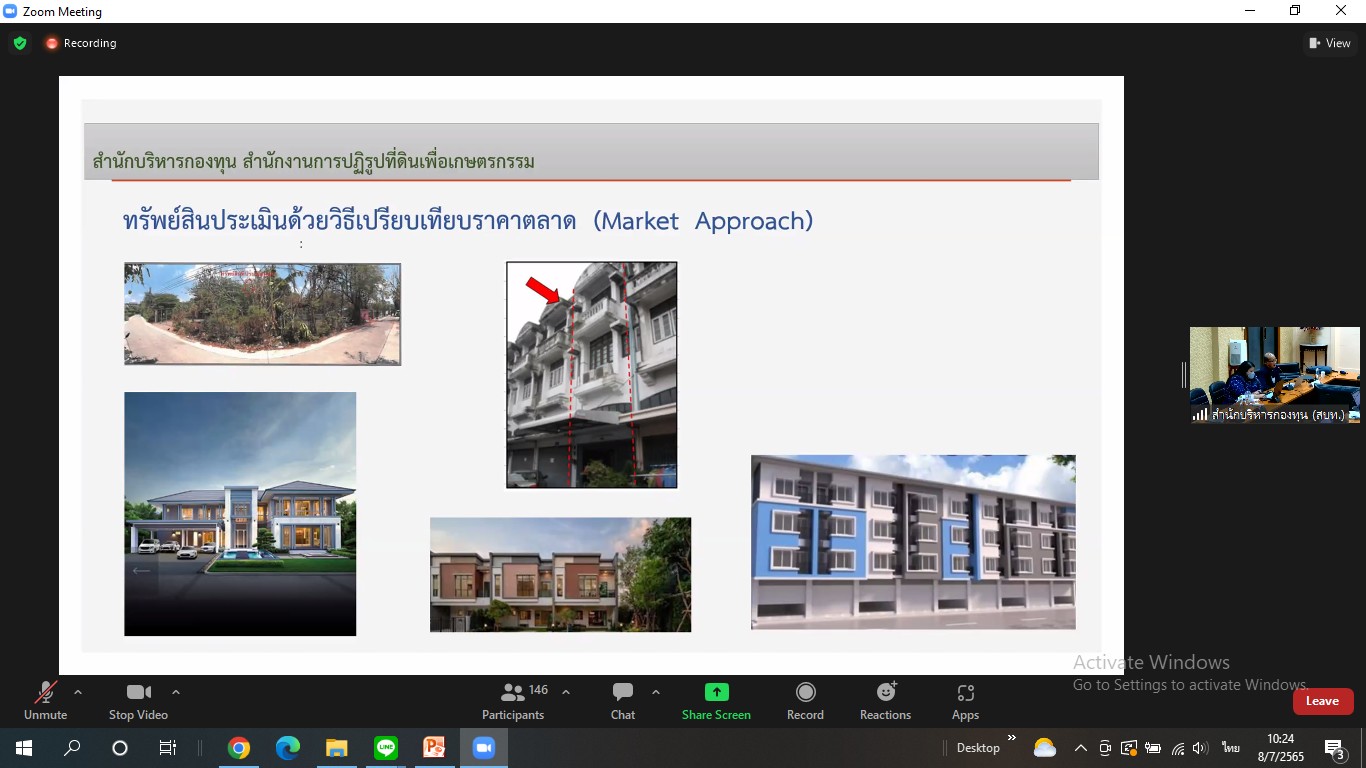The height and width of the screenshot is (768, 1366).
Task: Open the Participants panel
Action: [514, 700]
